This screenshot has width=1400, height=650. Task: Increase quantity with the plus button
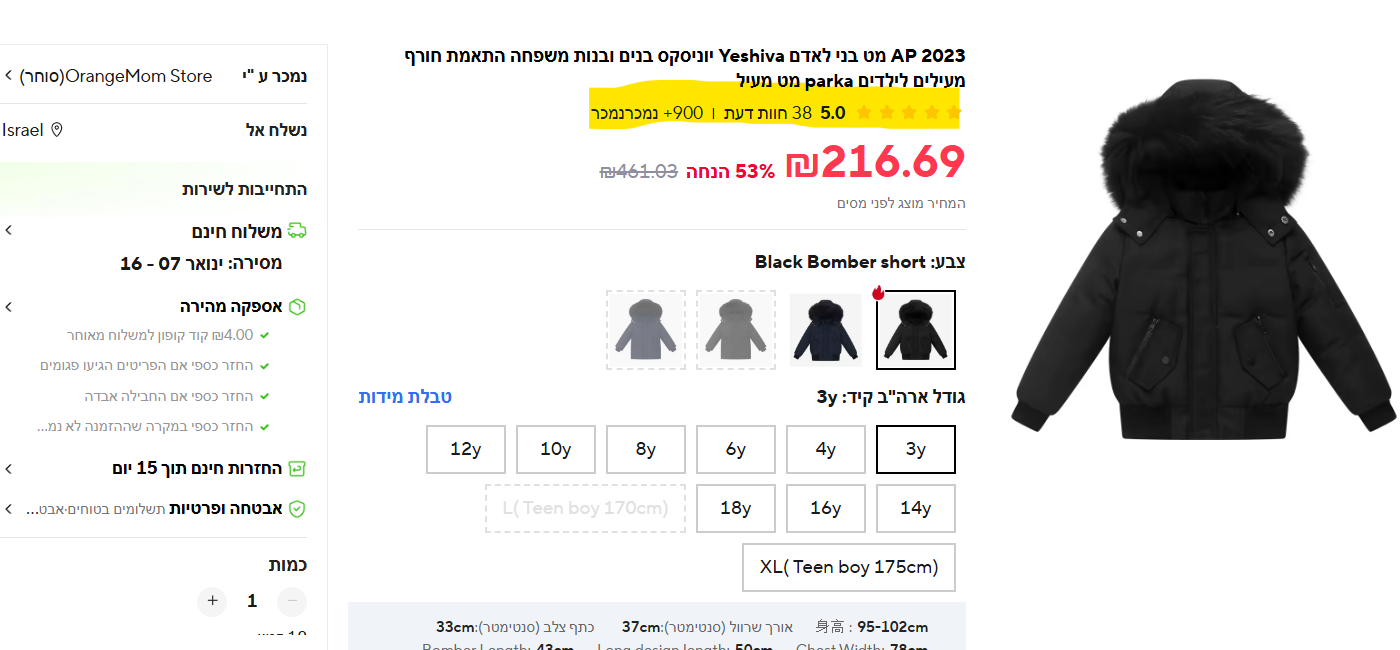coord(212,601)
